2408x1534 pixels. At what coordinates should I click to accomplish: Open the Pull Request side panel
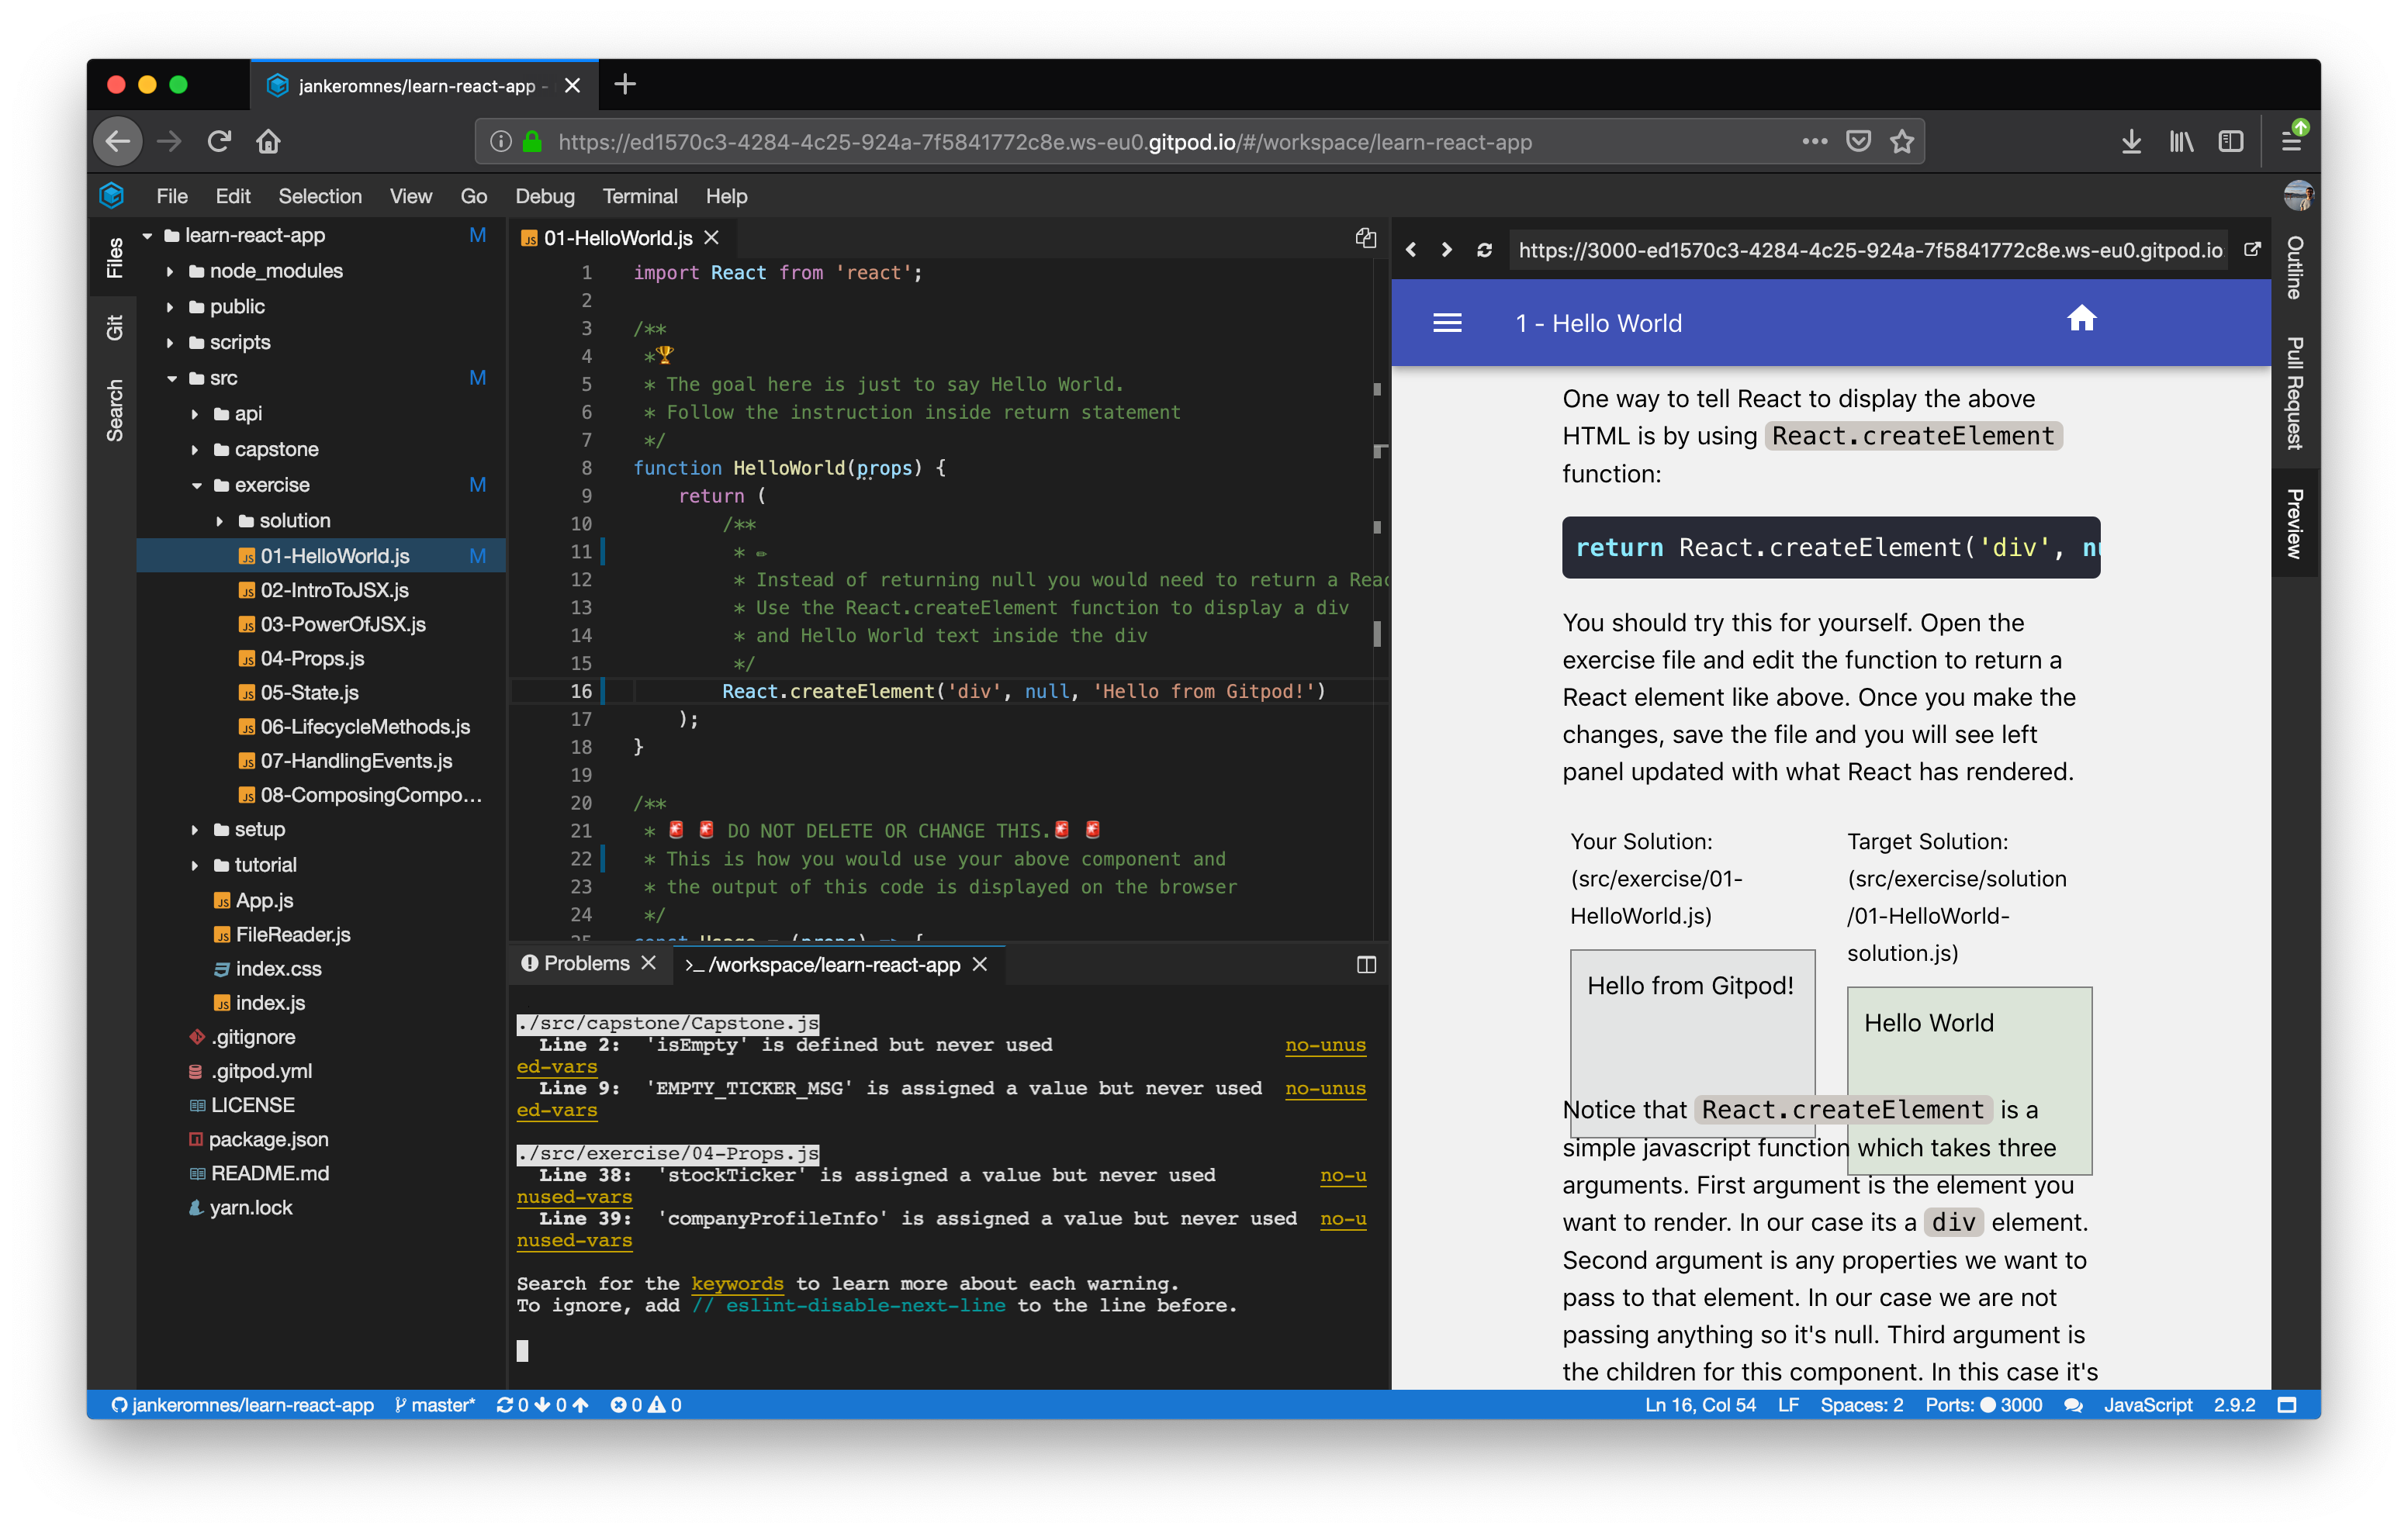2295,393
